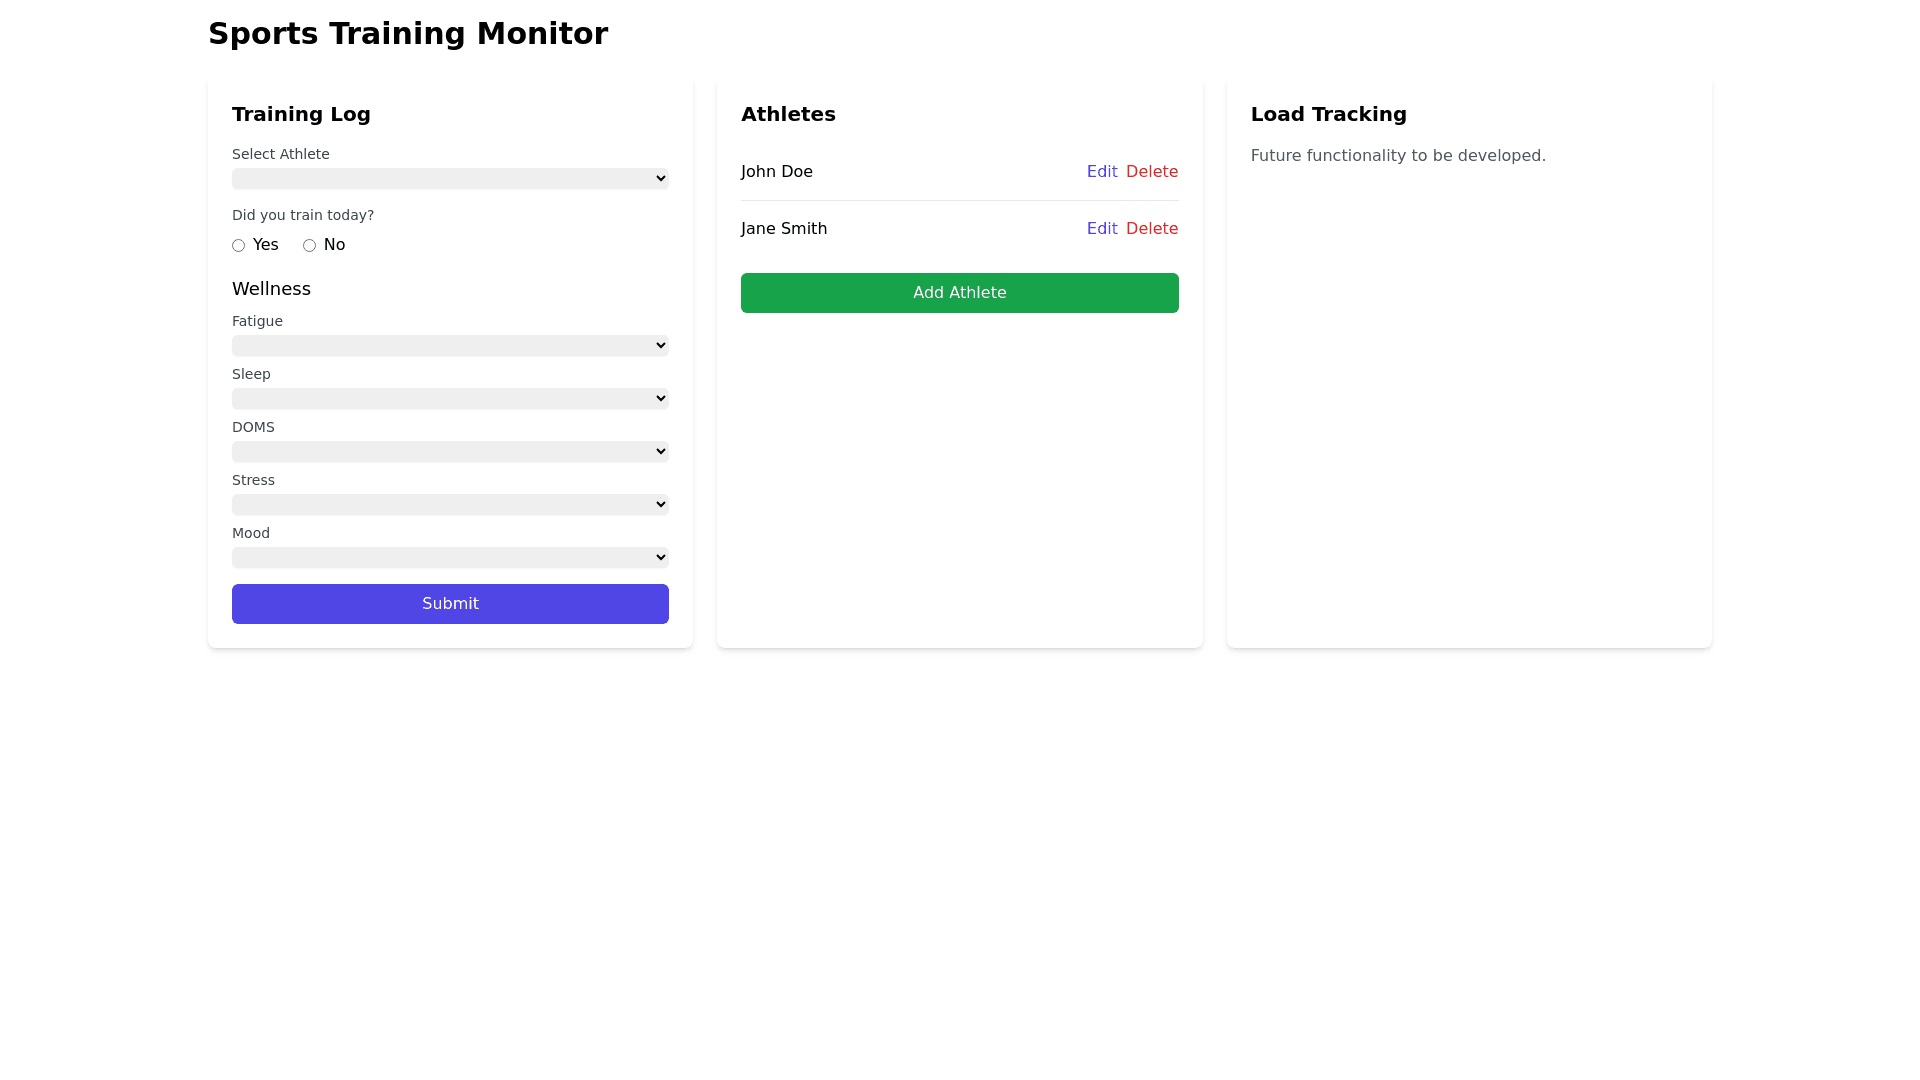Expand the Sleep dropdown
This screenshot has height=1080, width=1920.
tap(450, 398)
